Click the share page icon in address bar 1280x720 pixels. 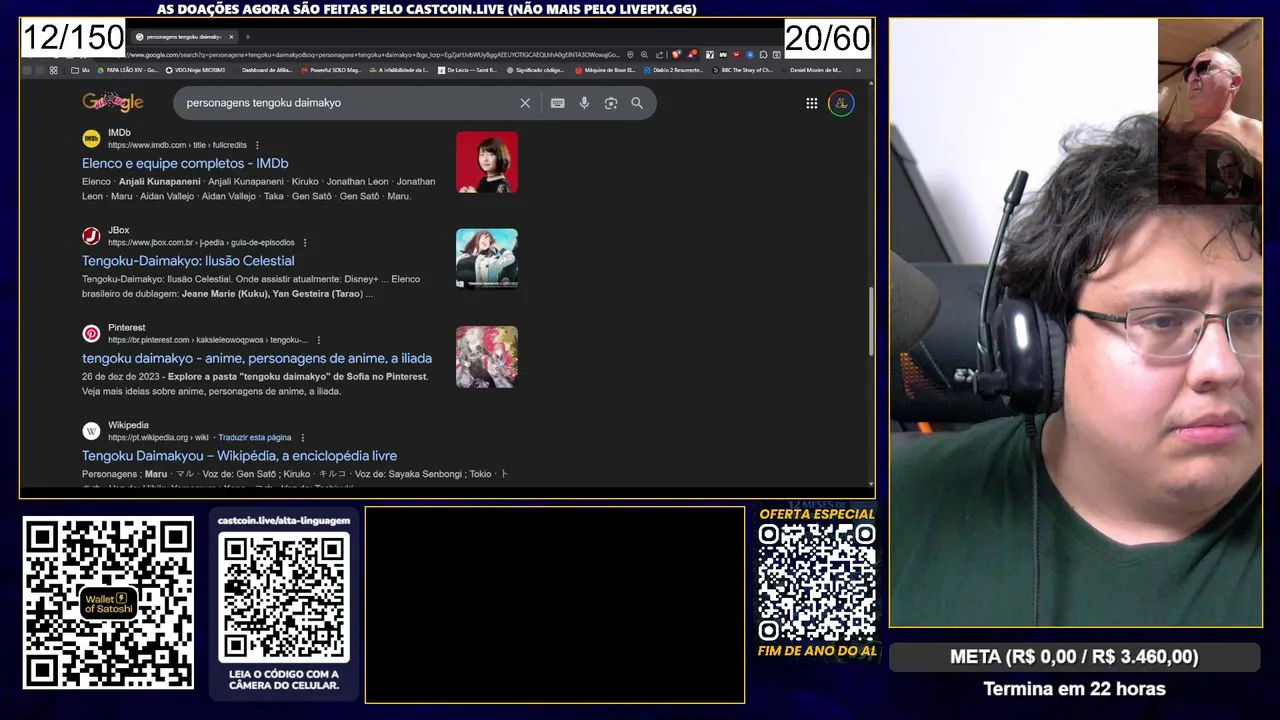pos(659,55)
